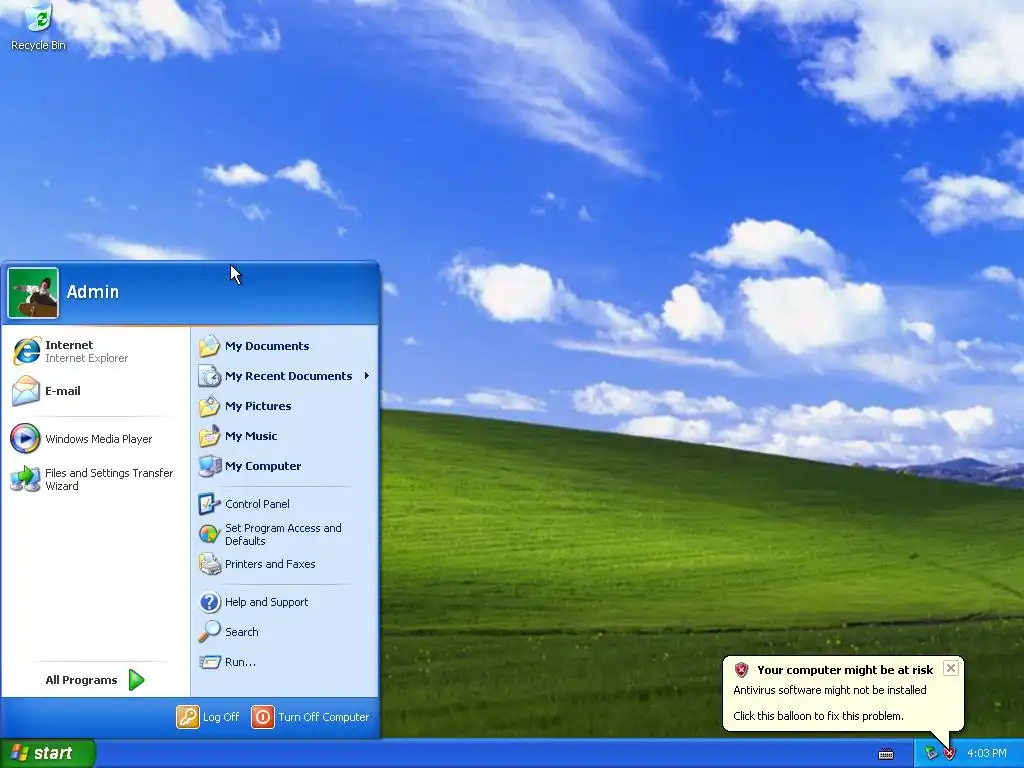Expand the My Recent Documents submenu arrow

[367, 376]
